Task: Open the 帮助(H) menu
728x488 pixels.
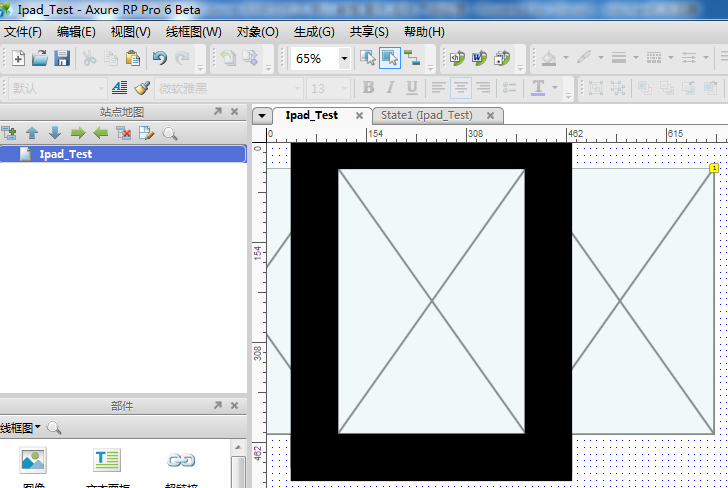Action: pos(424,32)
